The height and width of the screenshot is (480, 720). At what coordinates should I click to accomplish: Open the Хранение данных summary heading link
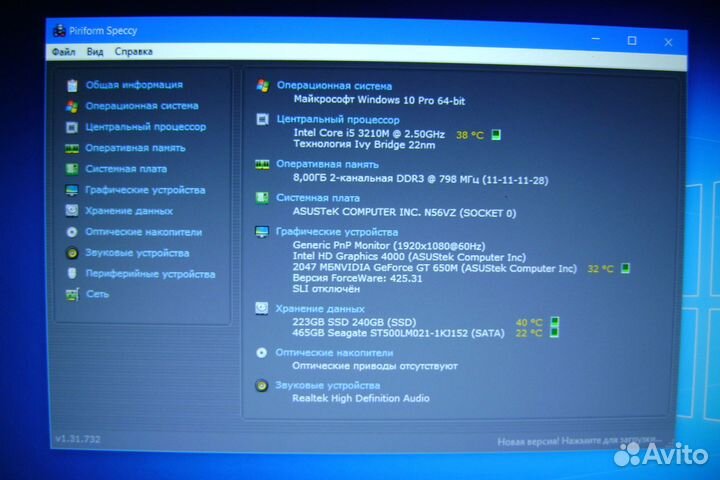320,309
